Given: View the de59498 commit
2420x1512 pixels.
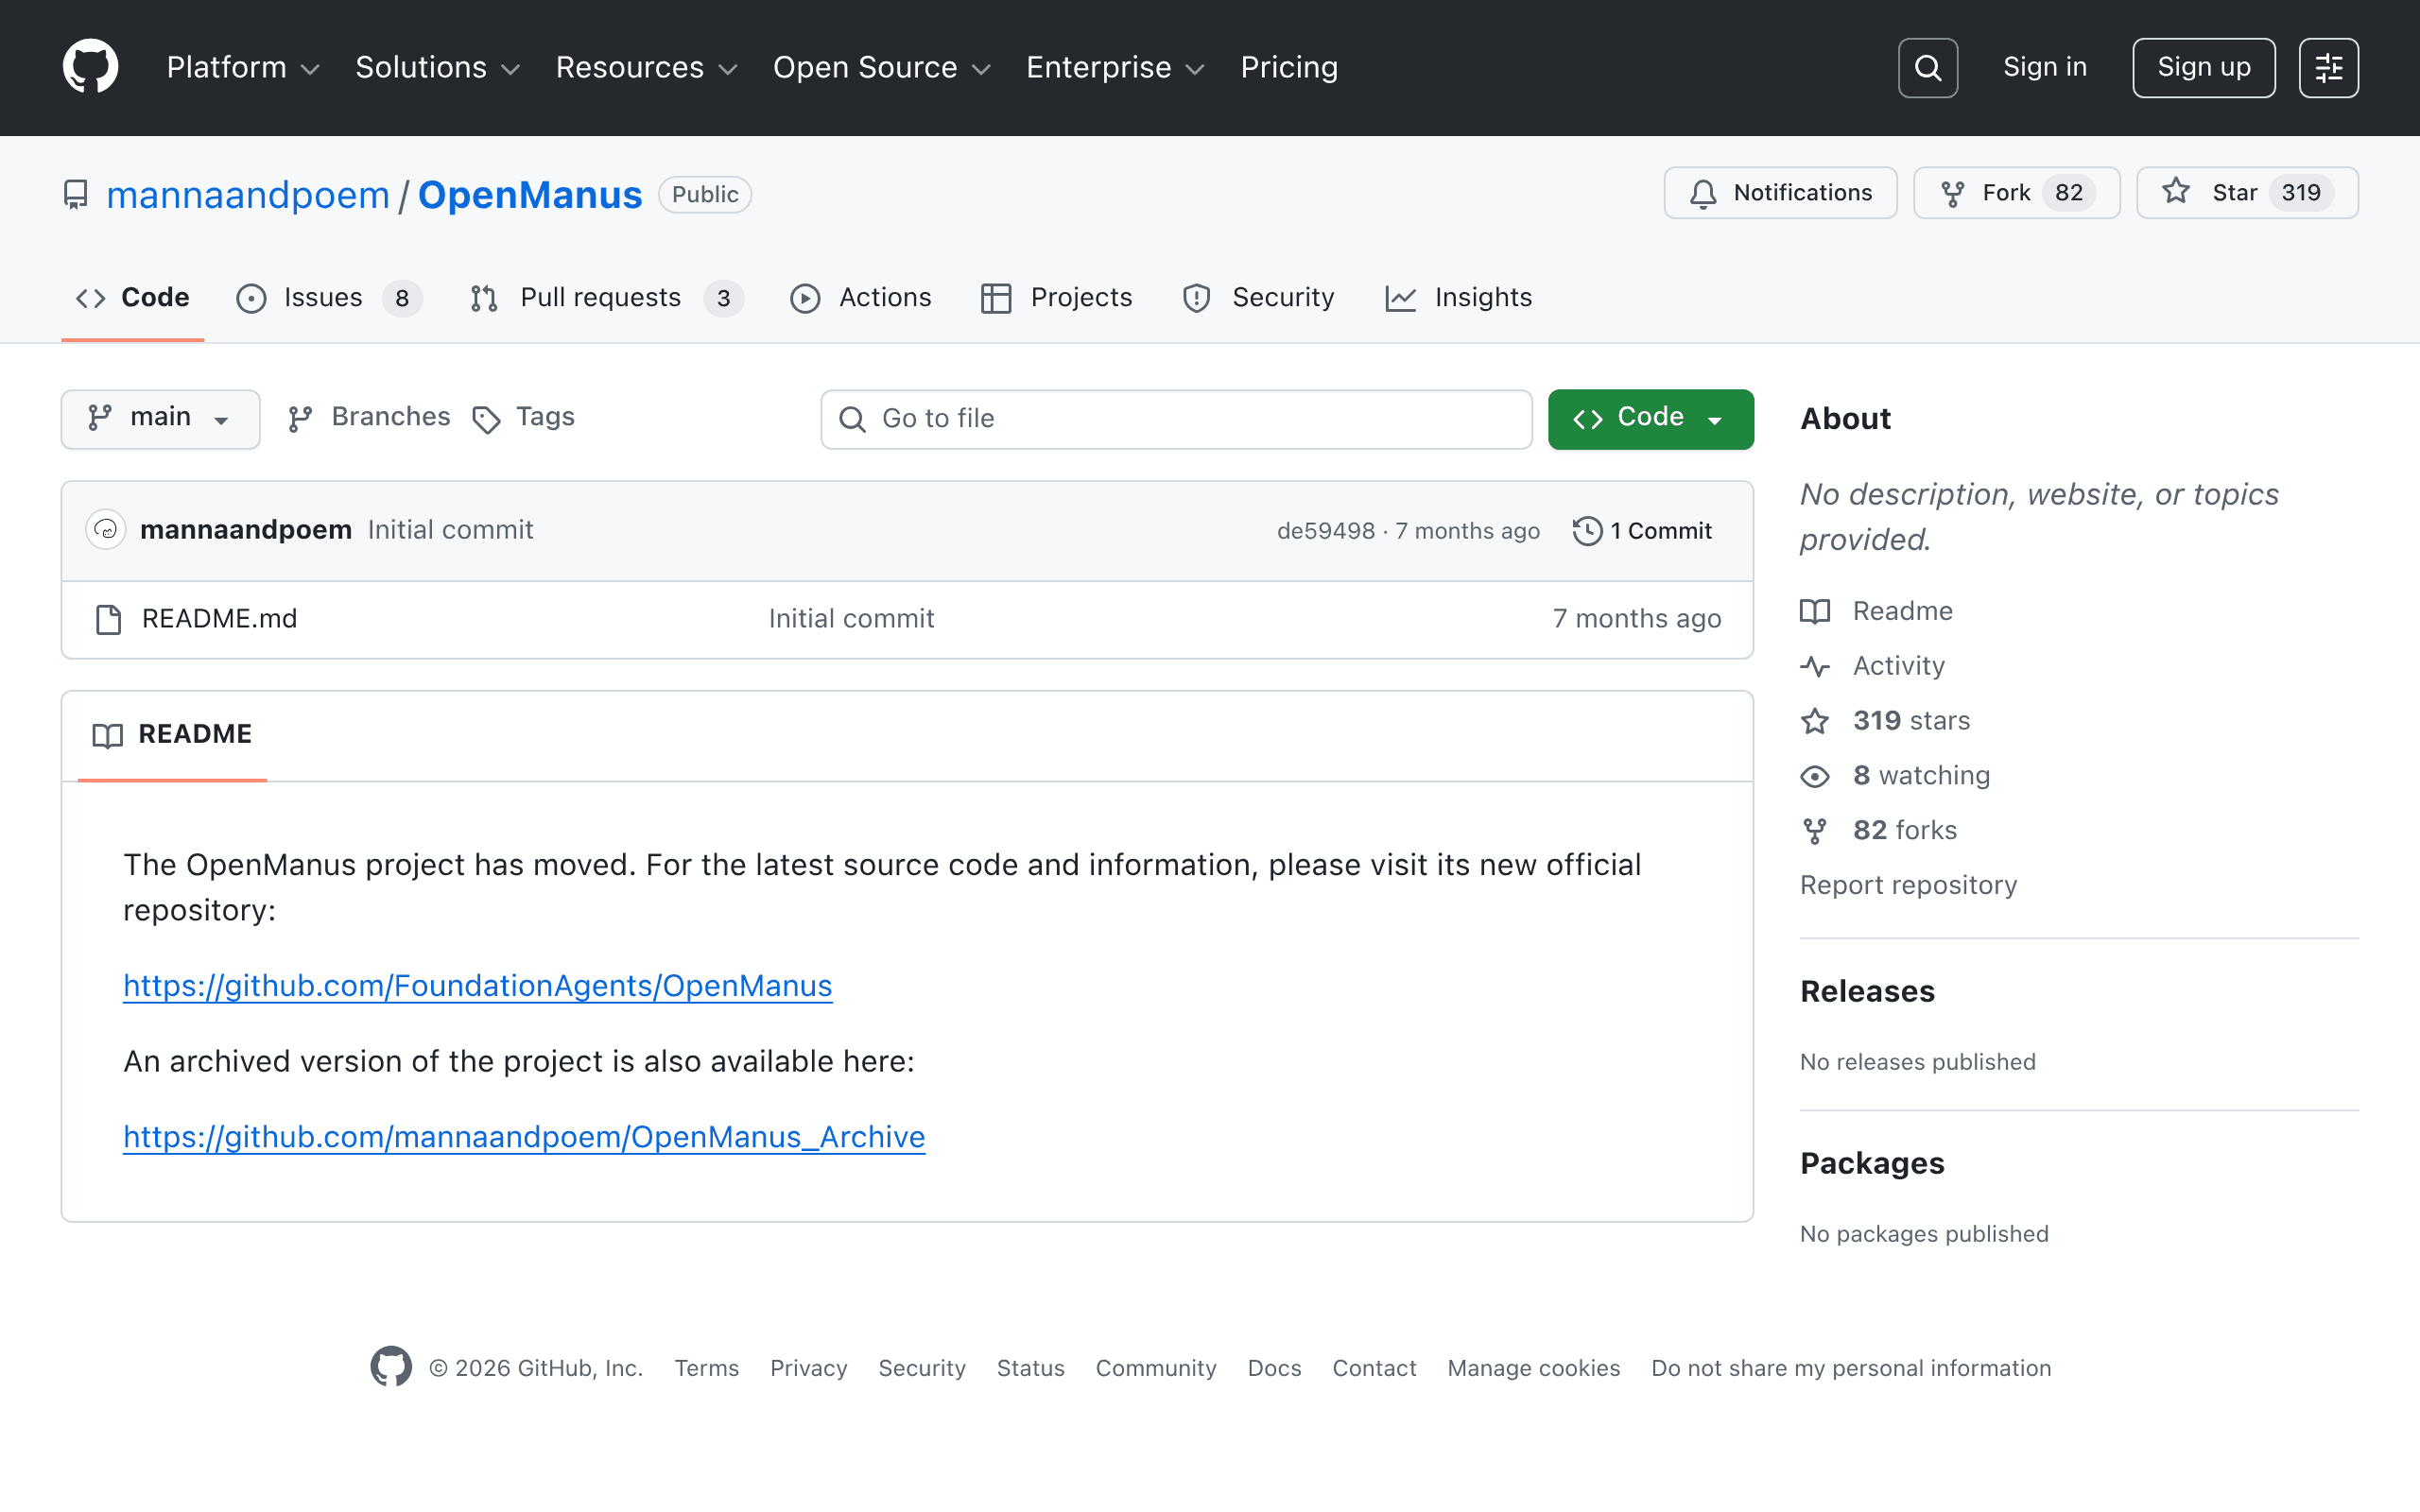Looking at the screenshot, I should 1326,531.
